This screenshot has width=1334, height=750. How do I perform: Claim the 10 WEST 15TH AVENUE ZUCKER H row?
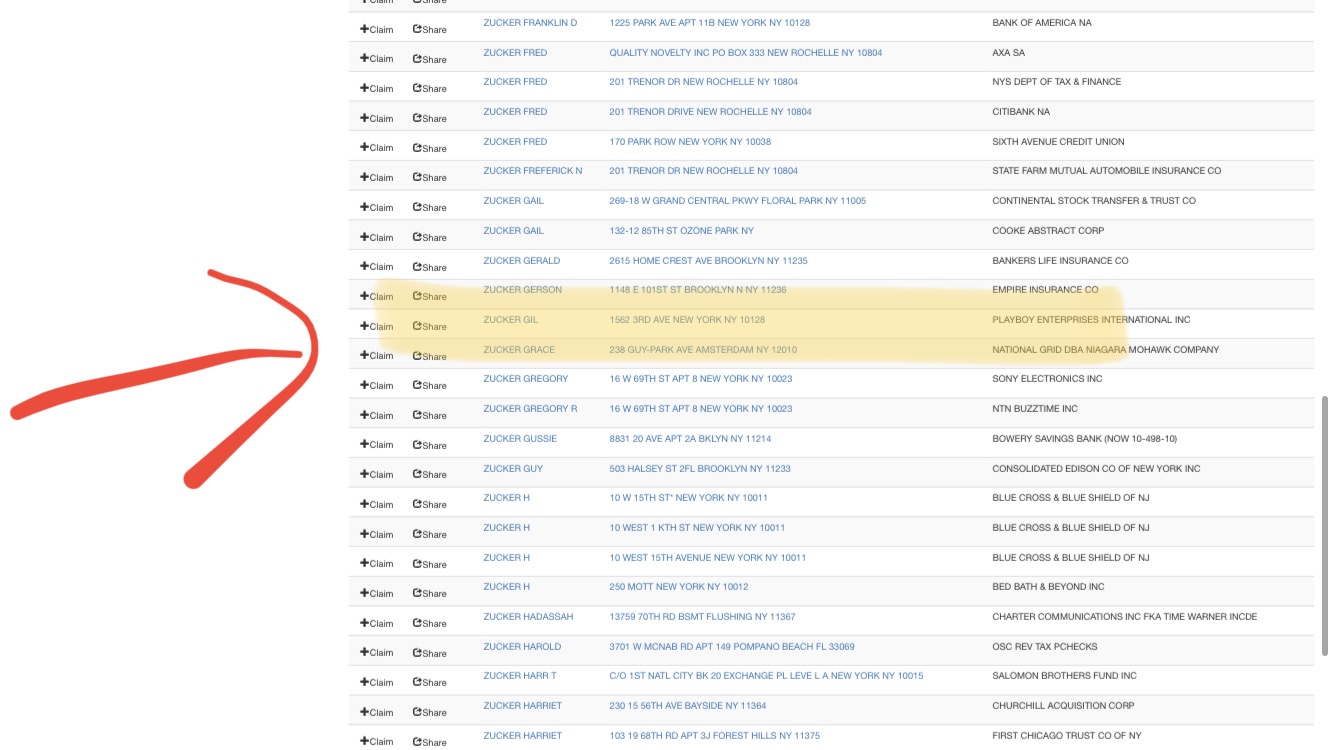[377, 563]
